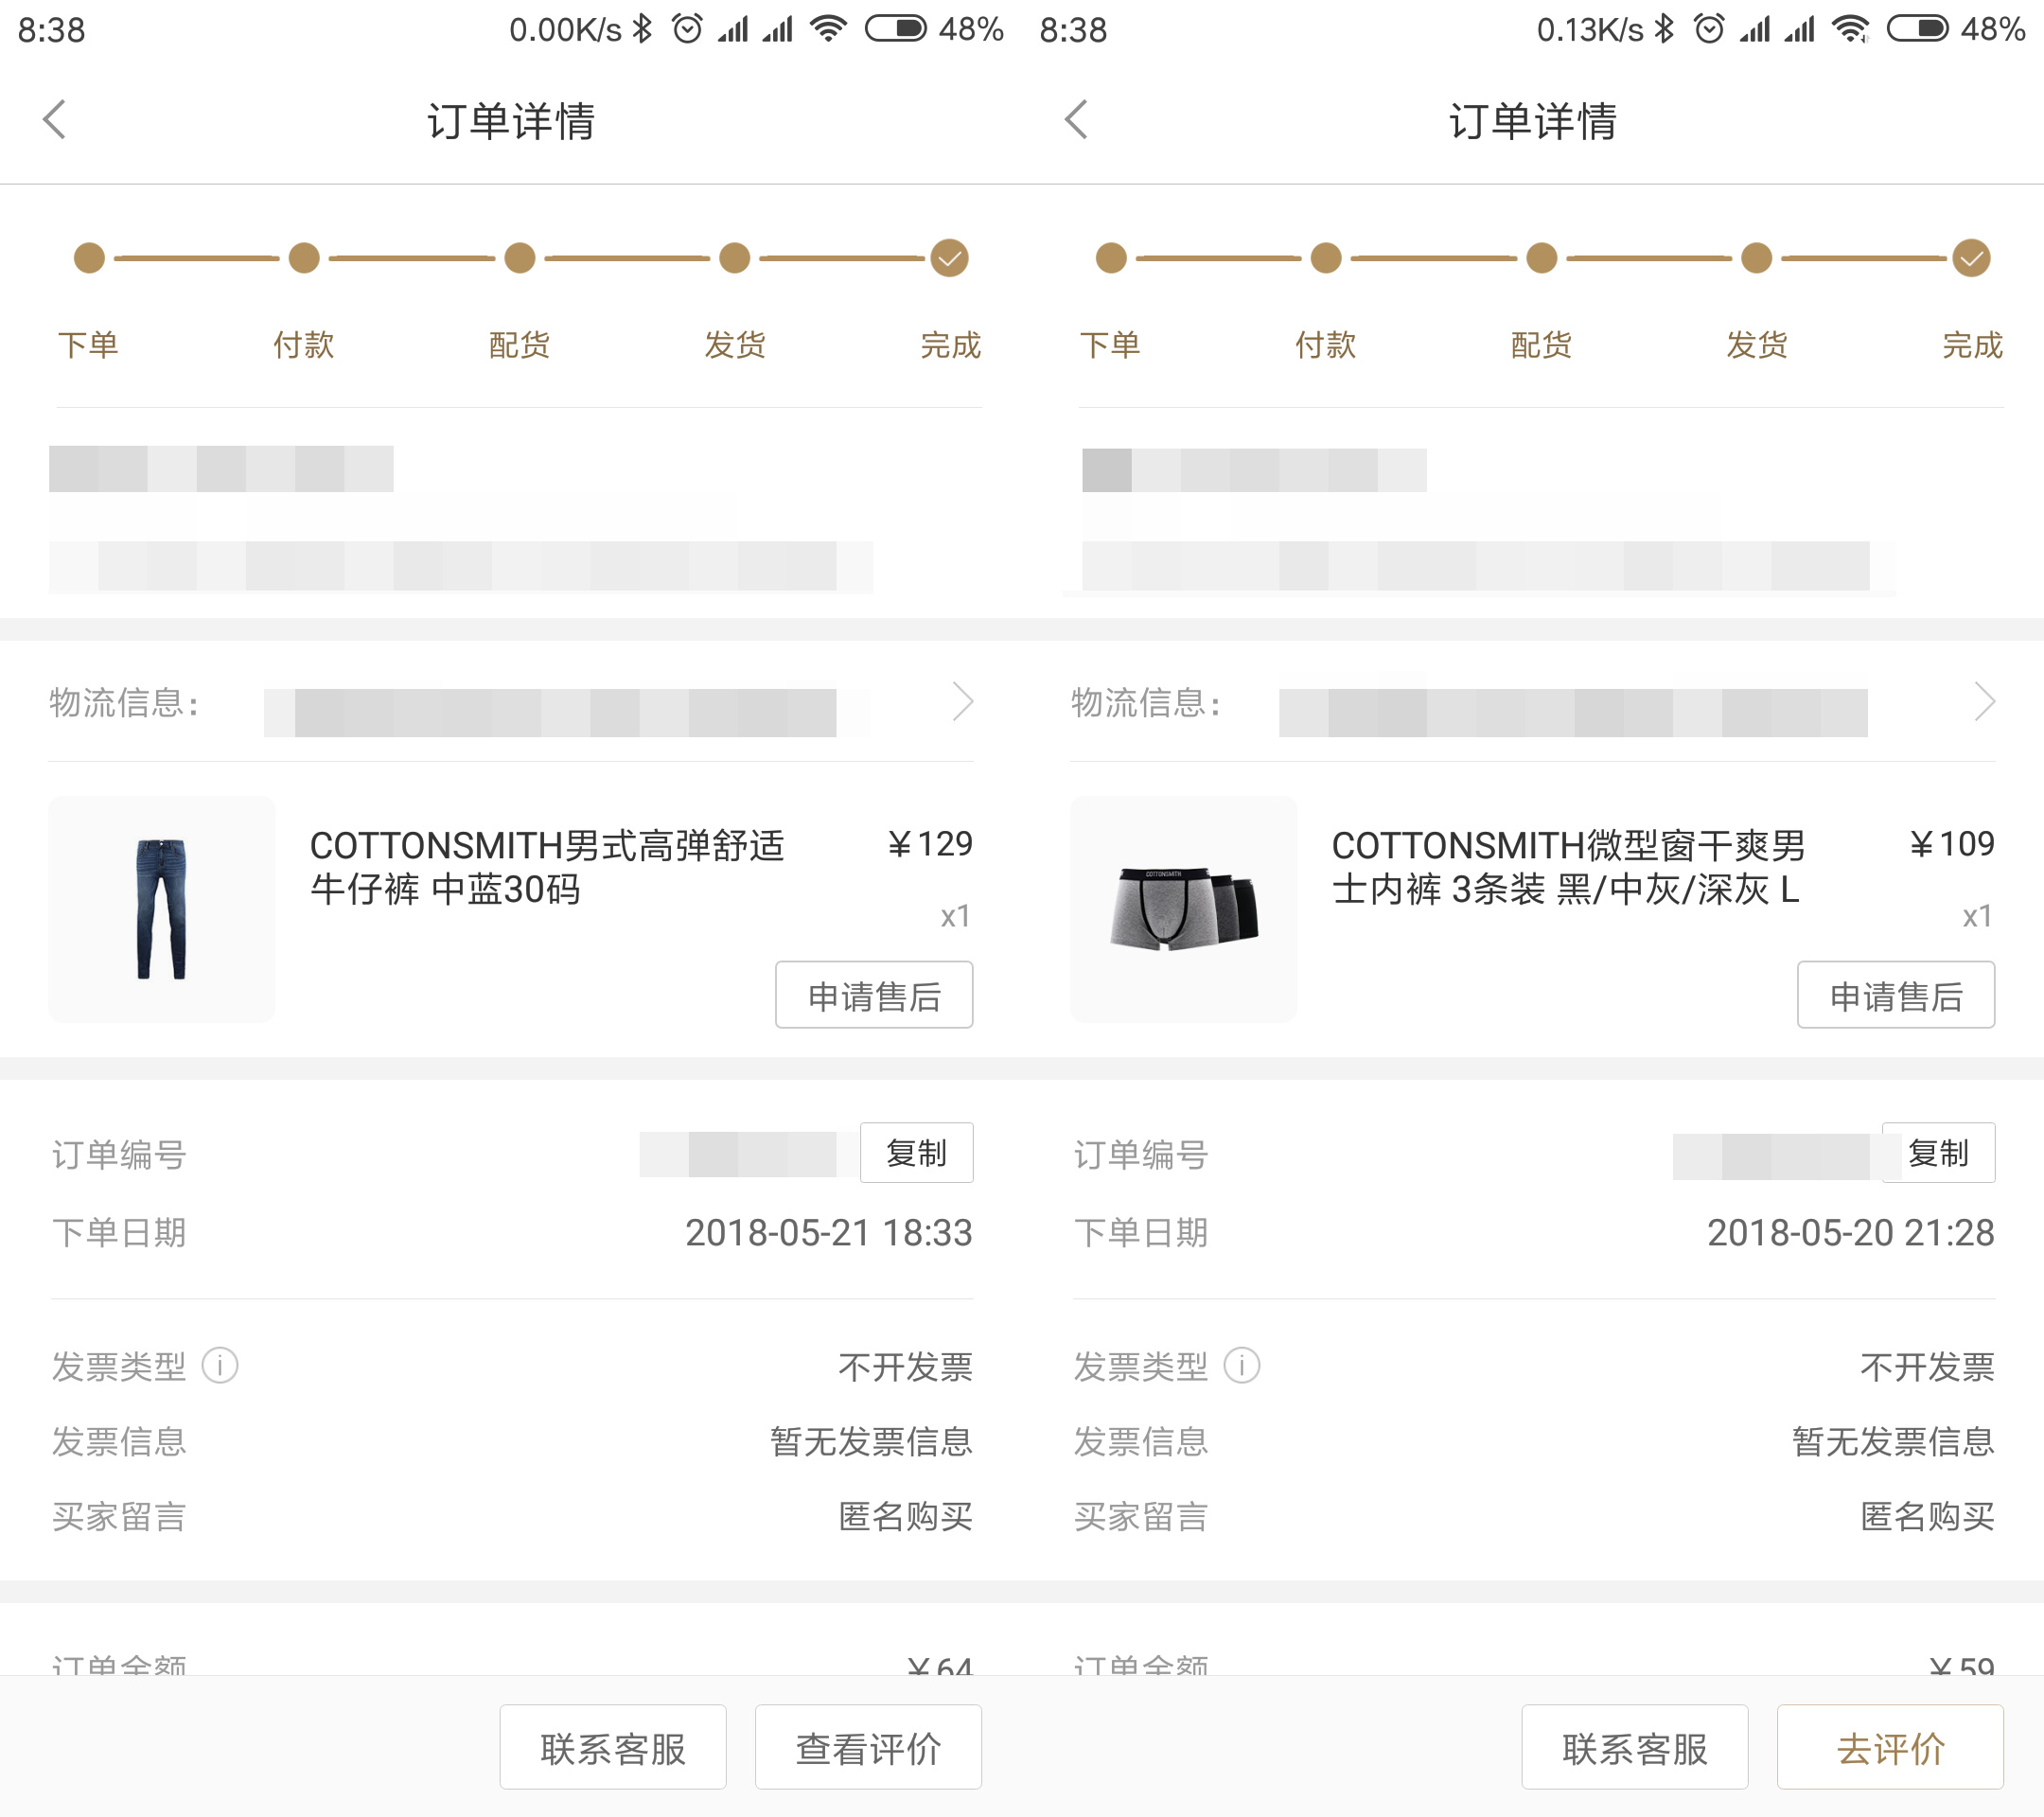Tap the 完成 checkmark step on the right progress bar
This screenshot has height=1817, width=2044.
pyautogui.click(x=1971, y=258)
